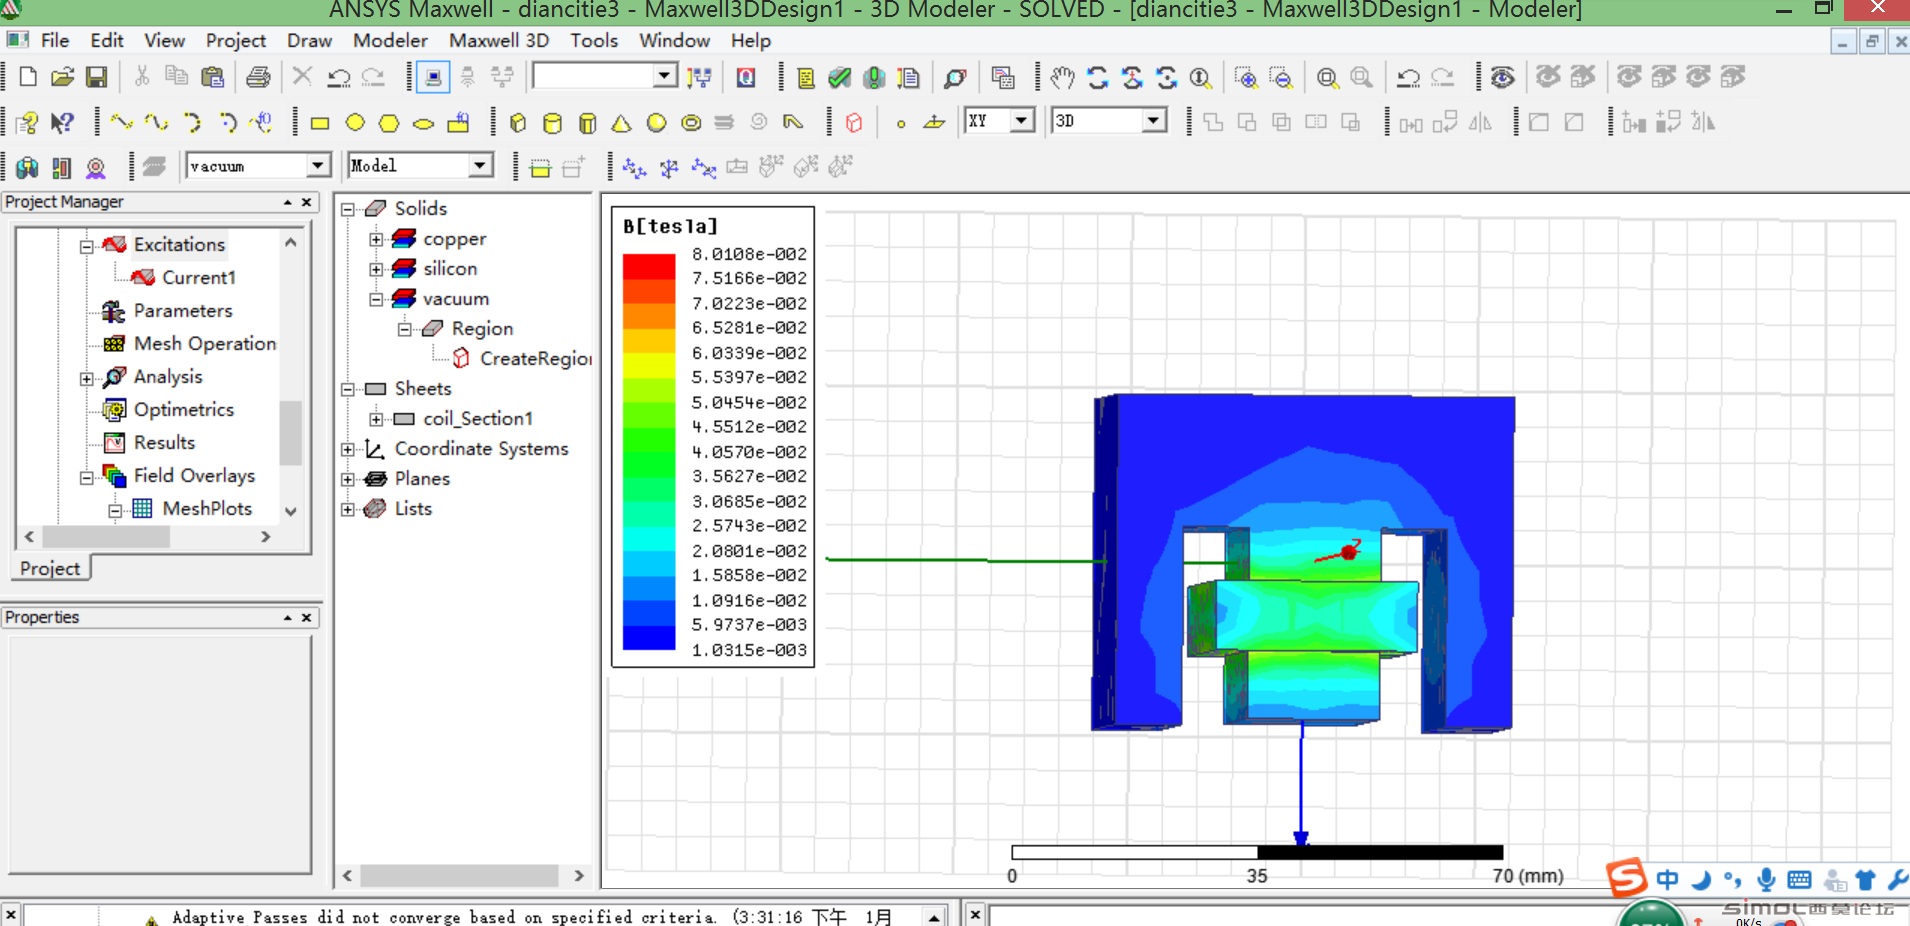Select the Draw box tool
This screenshot has width=1910, height=926.
518,123
